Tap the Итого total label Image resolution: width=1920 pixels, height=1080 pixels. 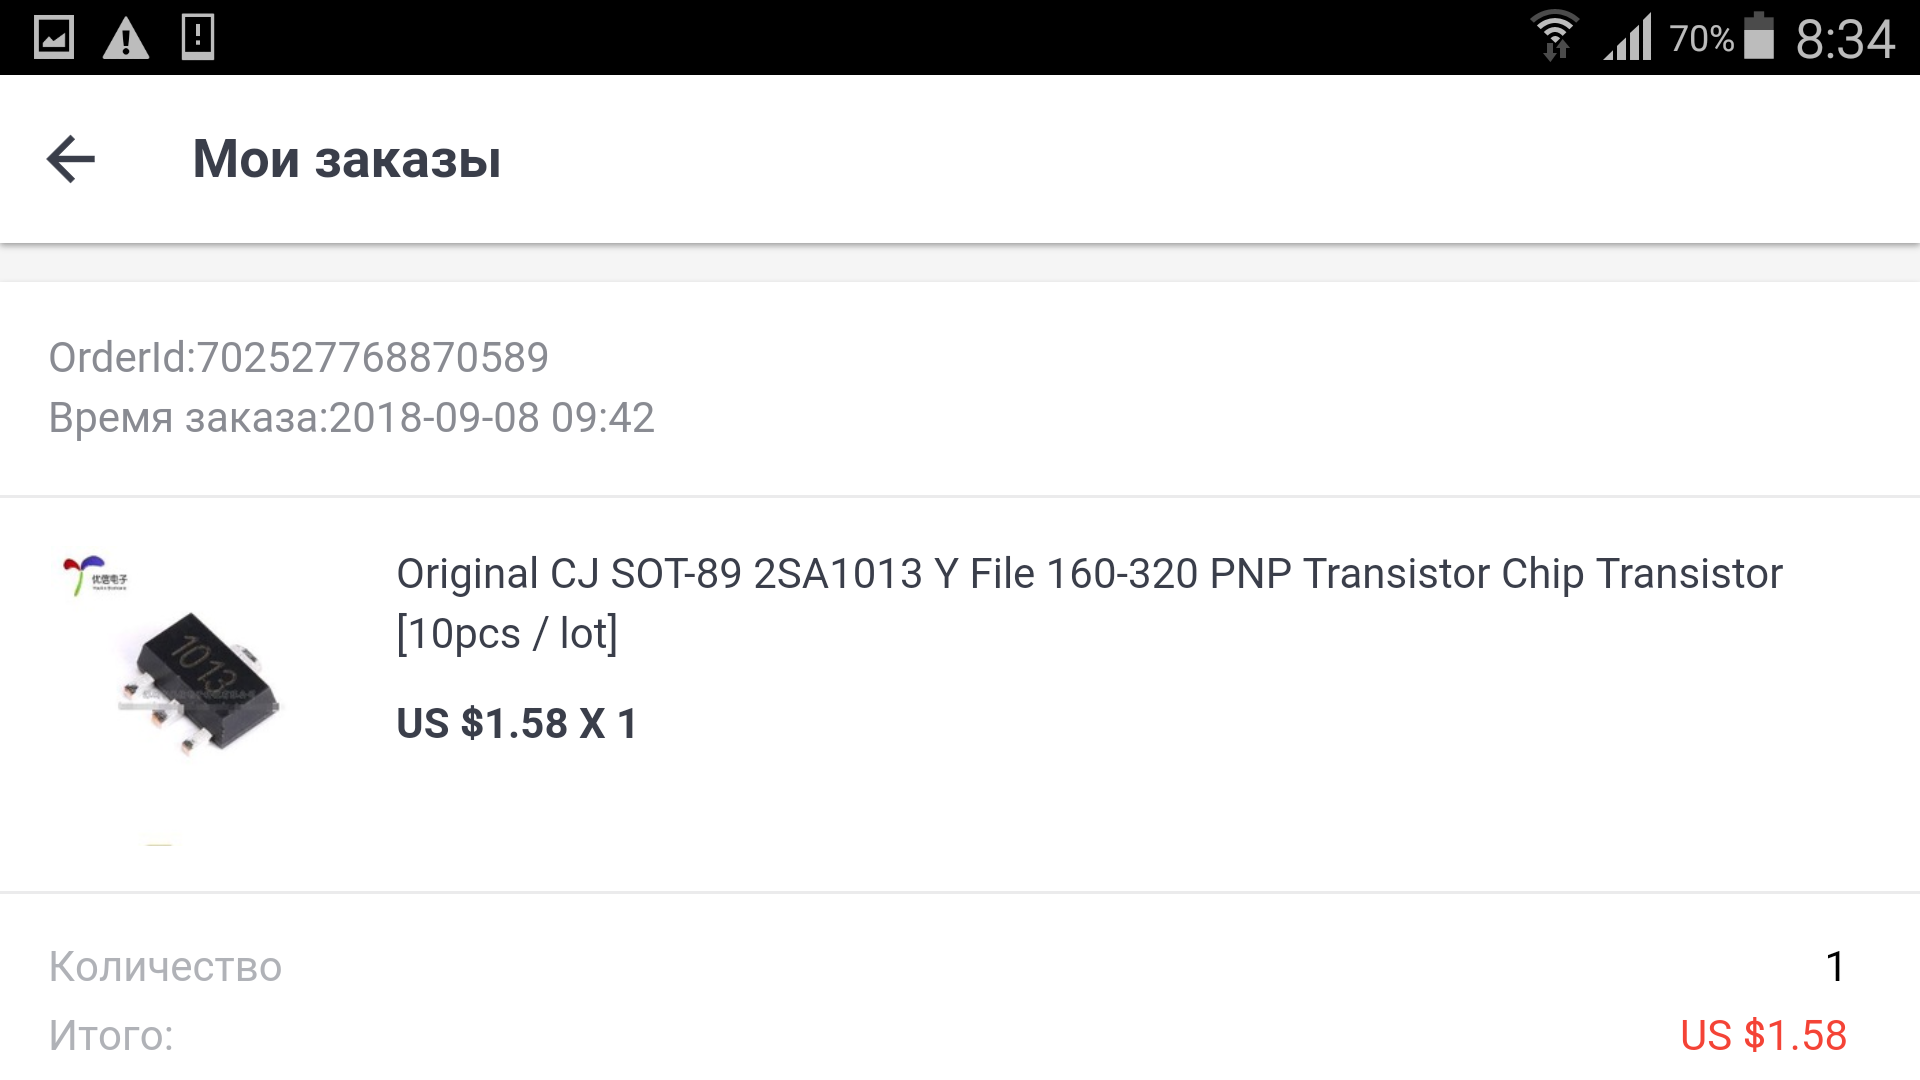tap(111, 1036)
